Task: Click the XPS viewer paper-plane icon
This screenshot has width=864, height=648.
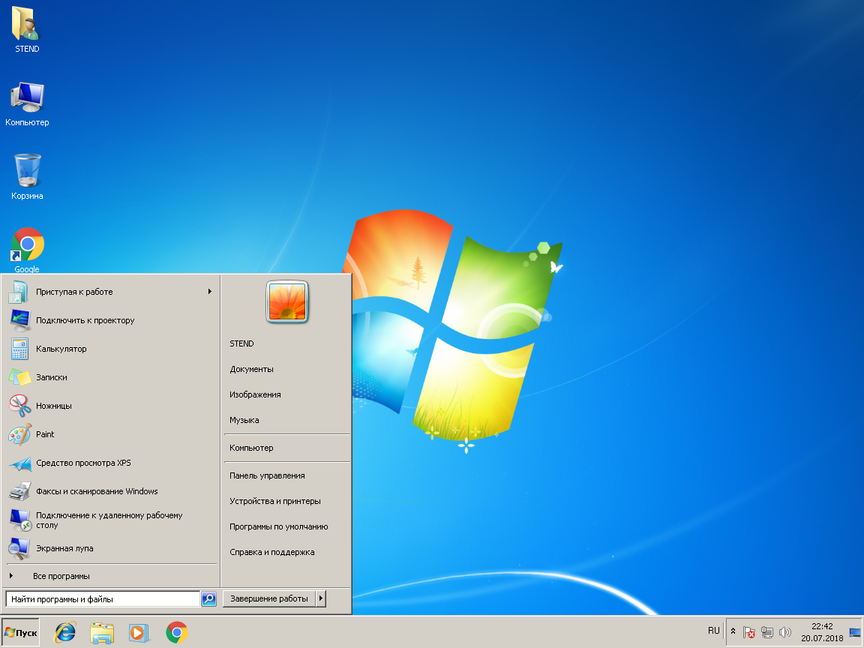Action: [x=20, y=463]
